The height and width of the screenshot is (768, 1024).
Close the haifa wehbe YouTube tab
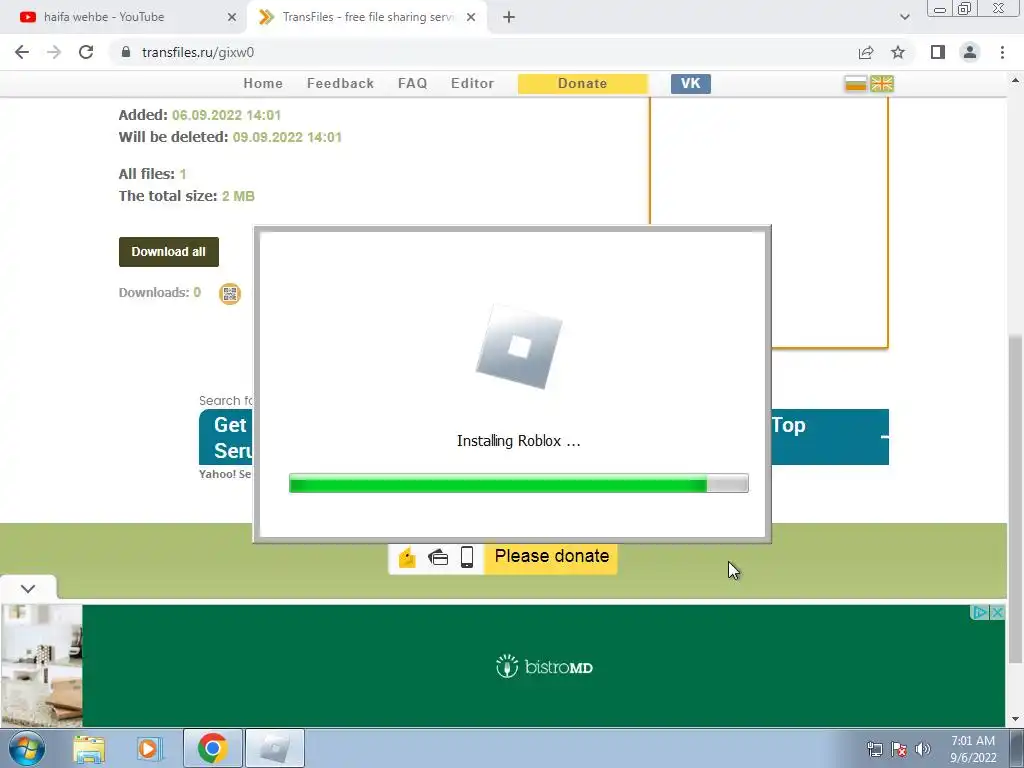tap(232, 17)
